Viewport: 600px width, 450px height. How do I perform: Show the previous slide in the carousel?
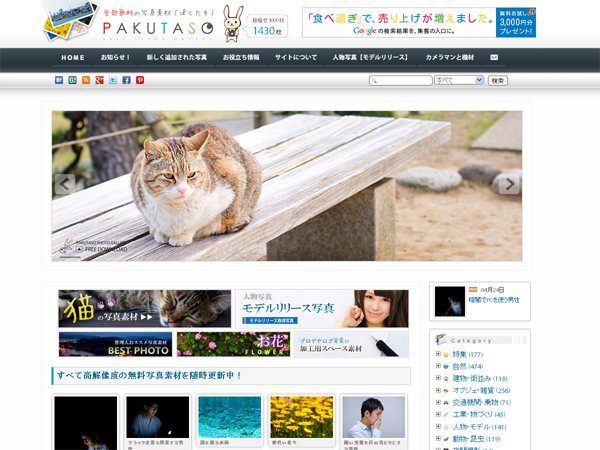pos(65,184)
